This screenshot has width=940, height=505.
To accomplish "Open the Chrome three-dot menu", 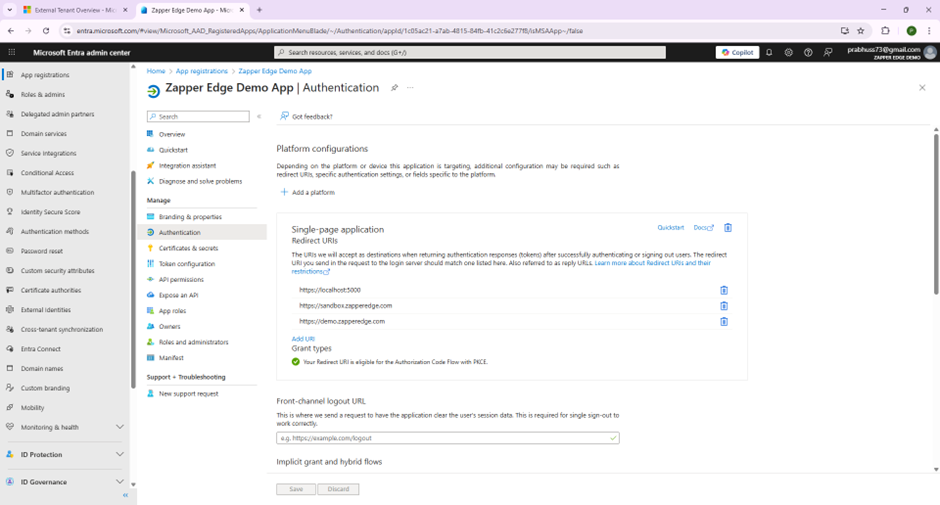I will 929,31.
